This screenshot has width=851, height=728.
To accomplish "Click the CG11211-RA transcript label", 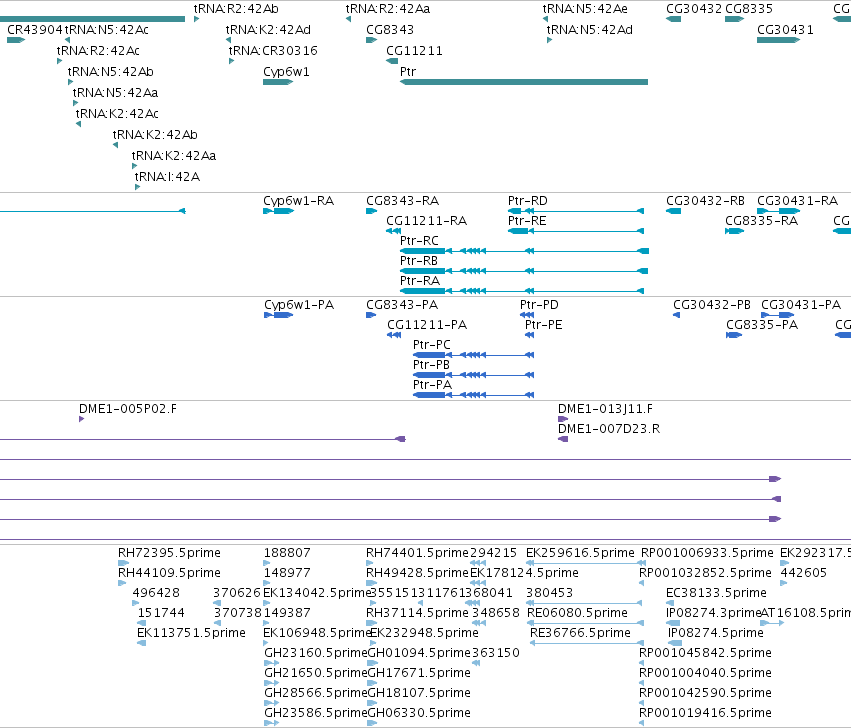I will (x=427, y=221).
